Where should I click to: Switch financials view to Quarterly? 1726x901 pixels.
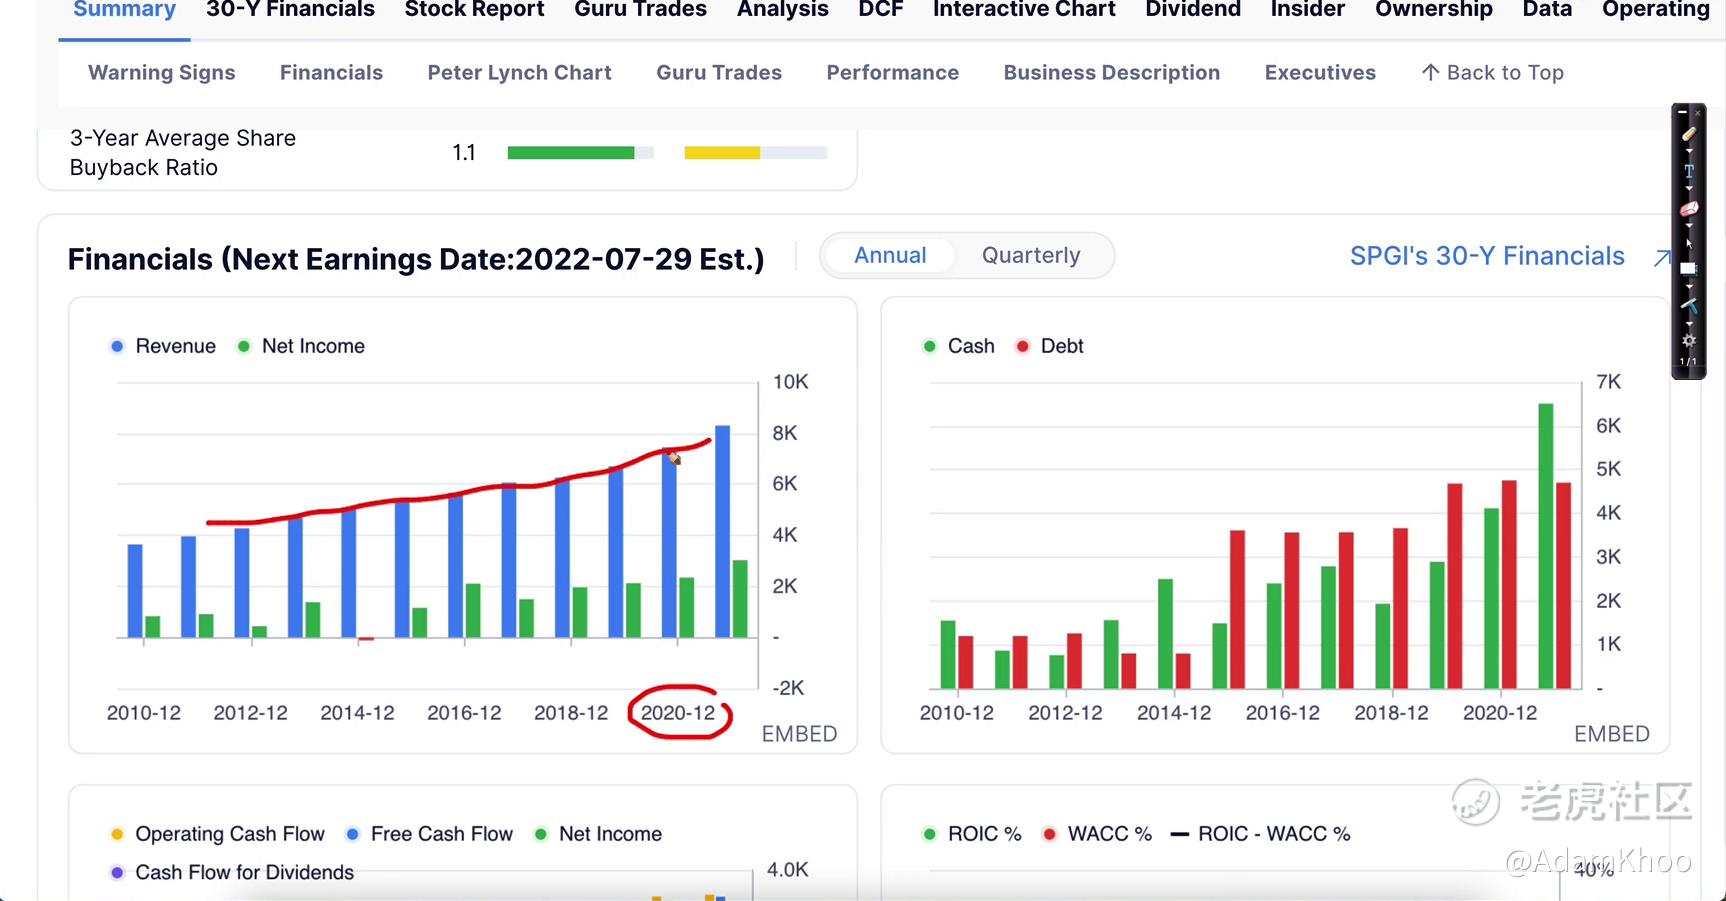[x=1030, y=256]
